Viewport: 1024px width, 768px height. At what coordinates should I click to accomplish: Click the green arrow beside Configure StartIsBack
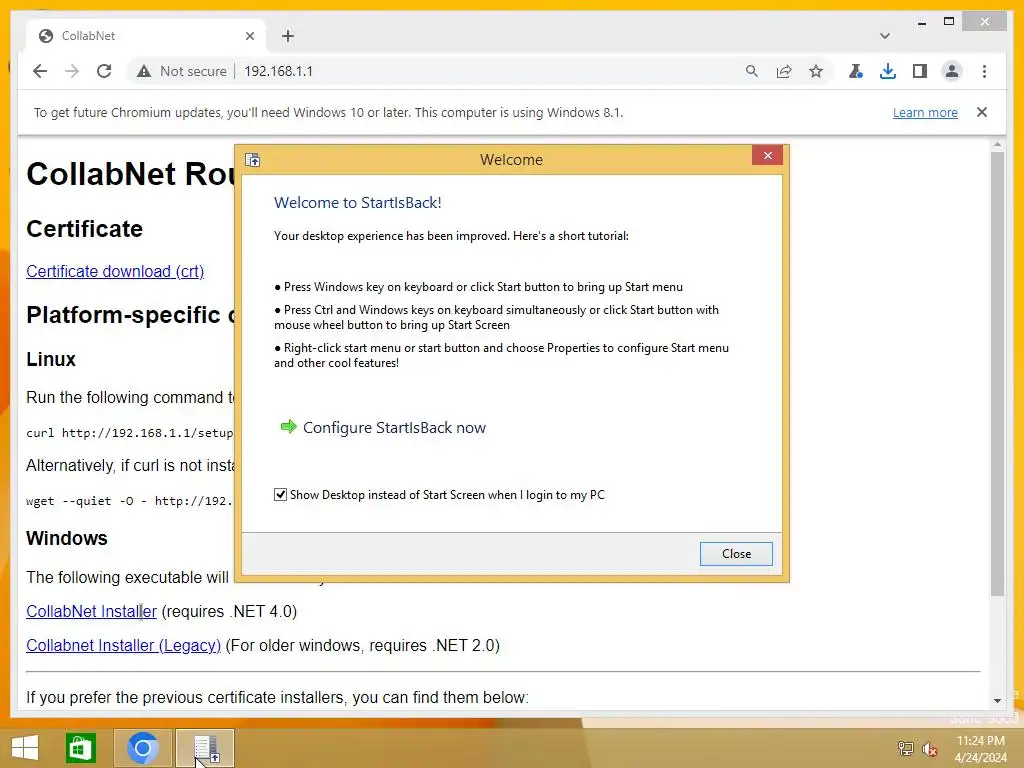click(288, 427)
